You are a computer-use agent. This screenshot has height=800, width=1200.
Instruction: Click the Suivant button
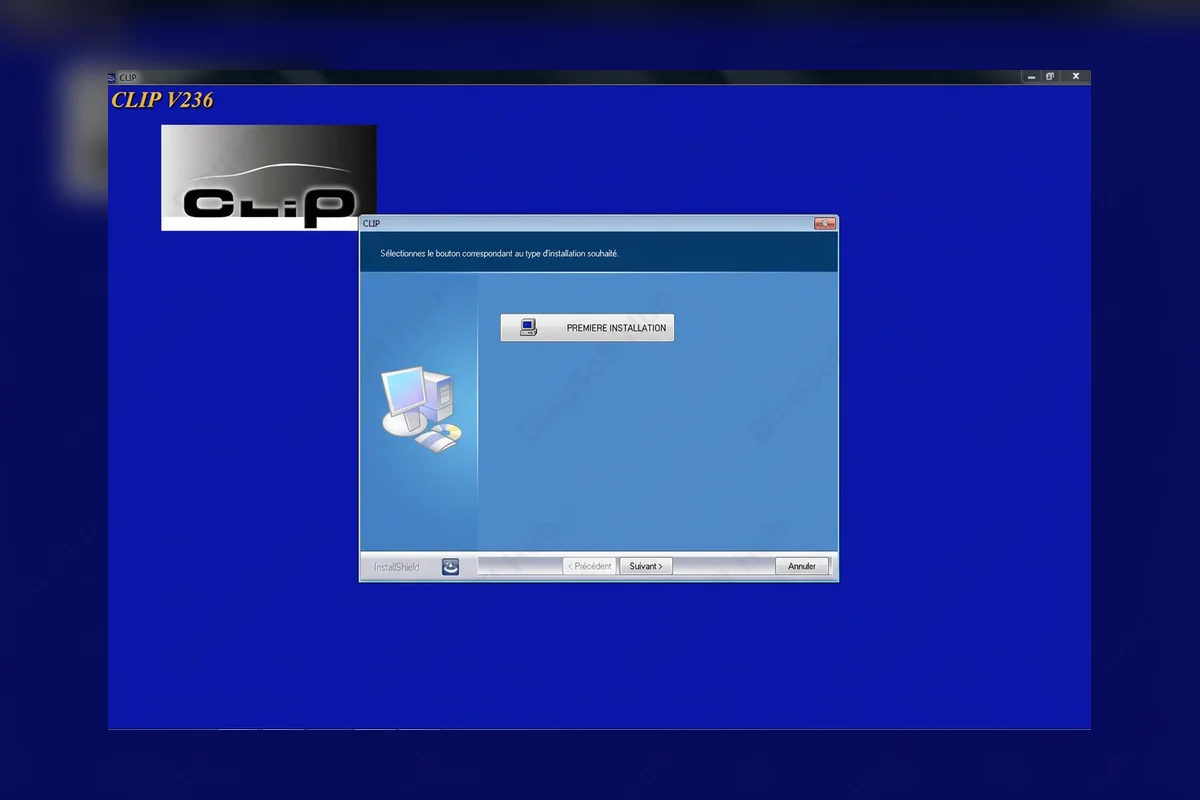pyautogui.click(x=646, y=566)
